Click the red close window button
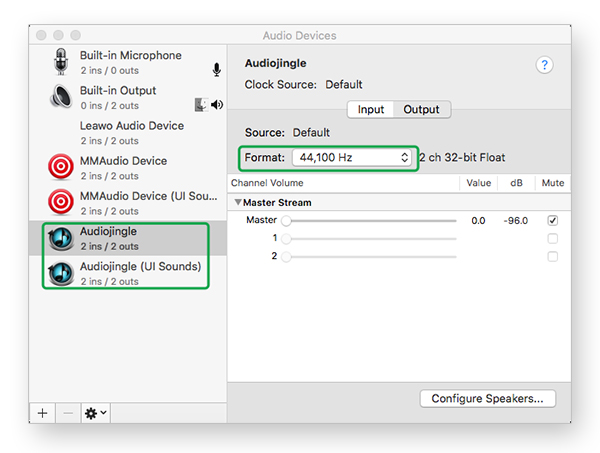Image resolution: width=600 pixels, height=453 pixels. [41, 35]
